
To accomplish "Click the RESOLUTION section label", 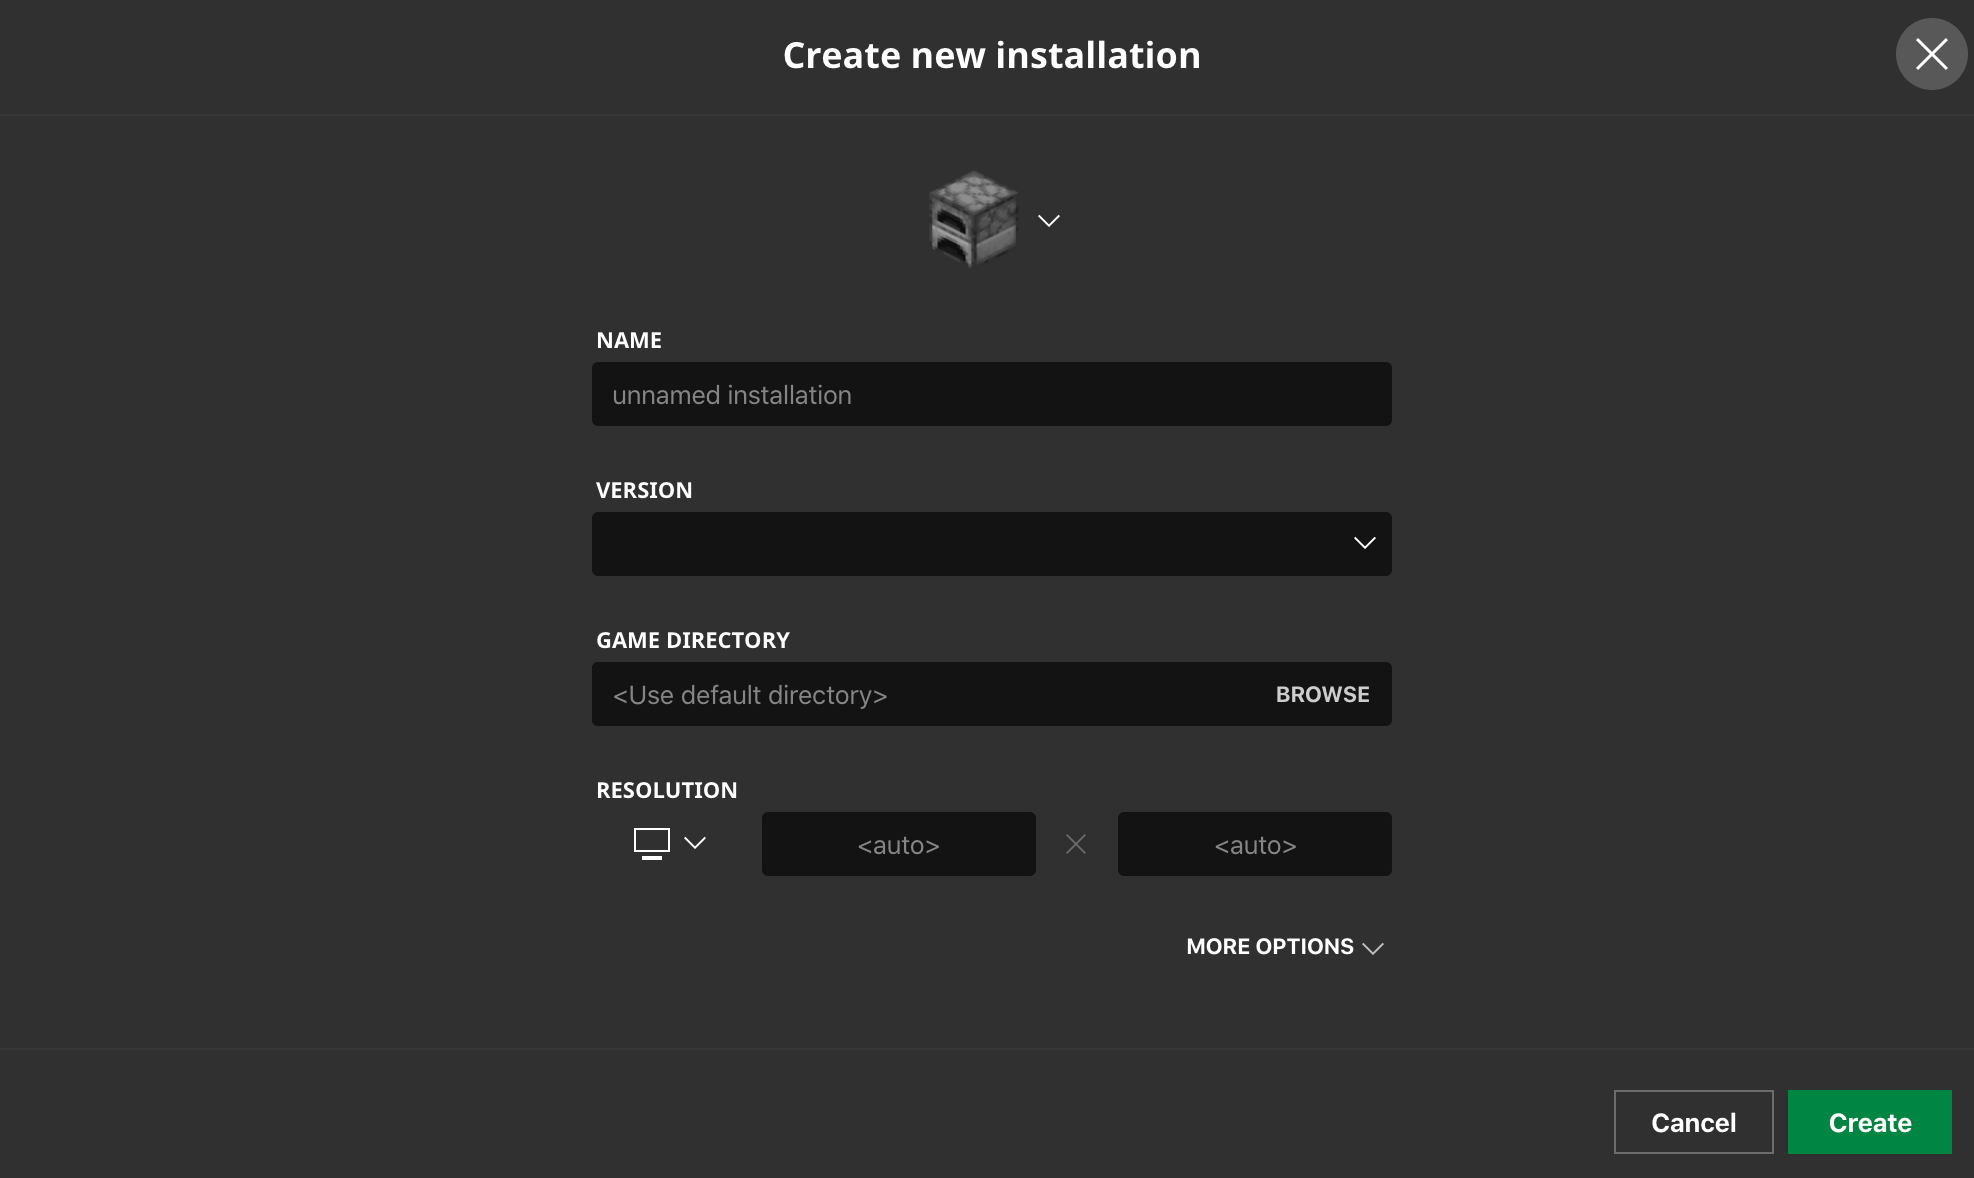I will point(666,790).
